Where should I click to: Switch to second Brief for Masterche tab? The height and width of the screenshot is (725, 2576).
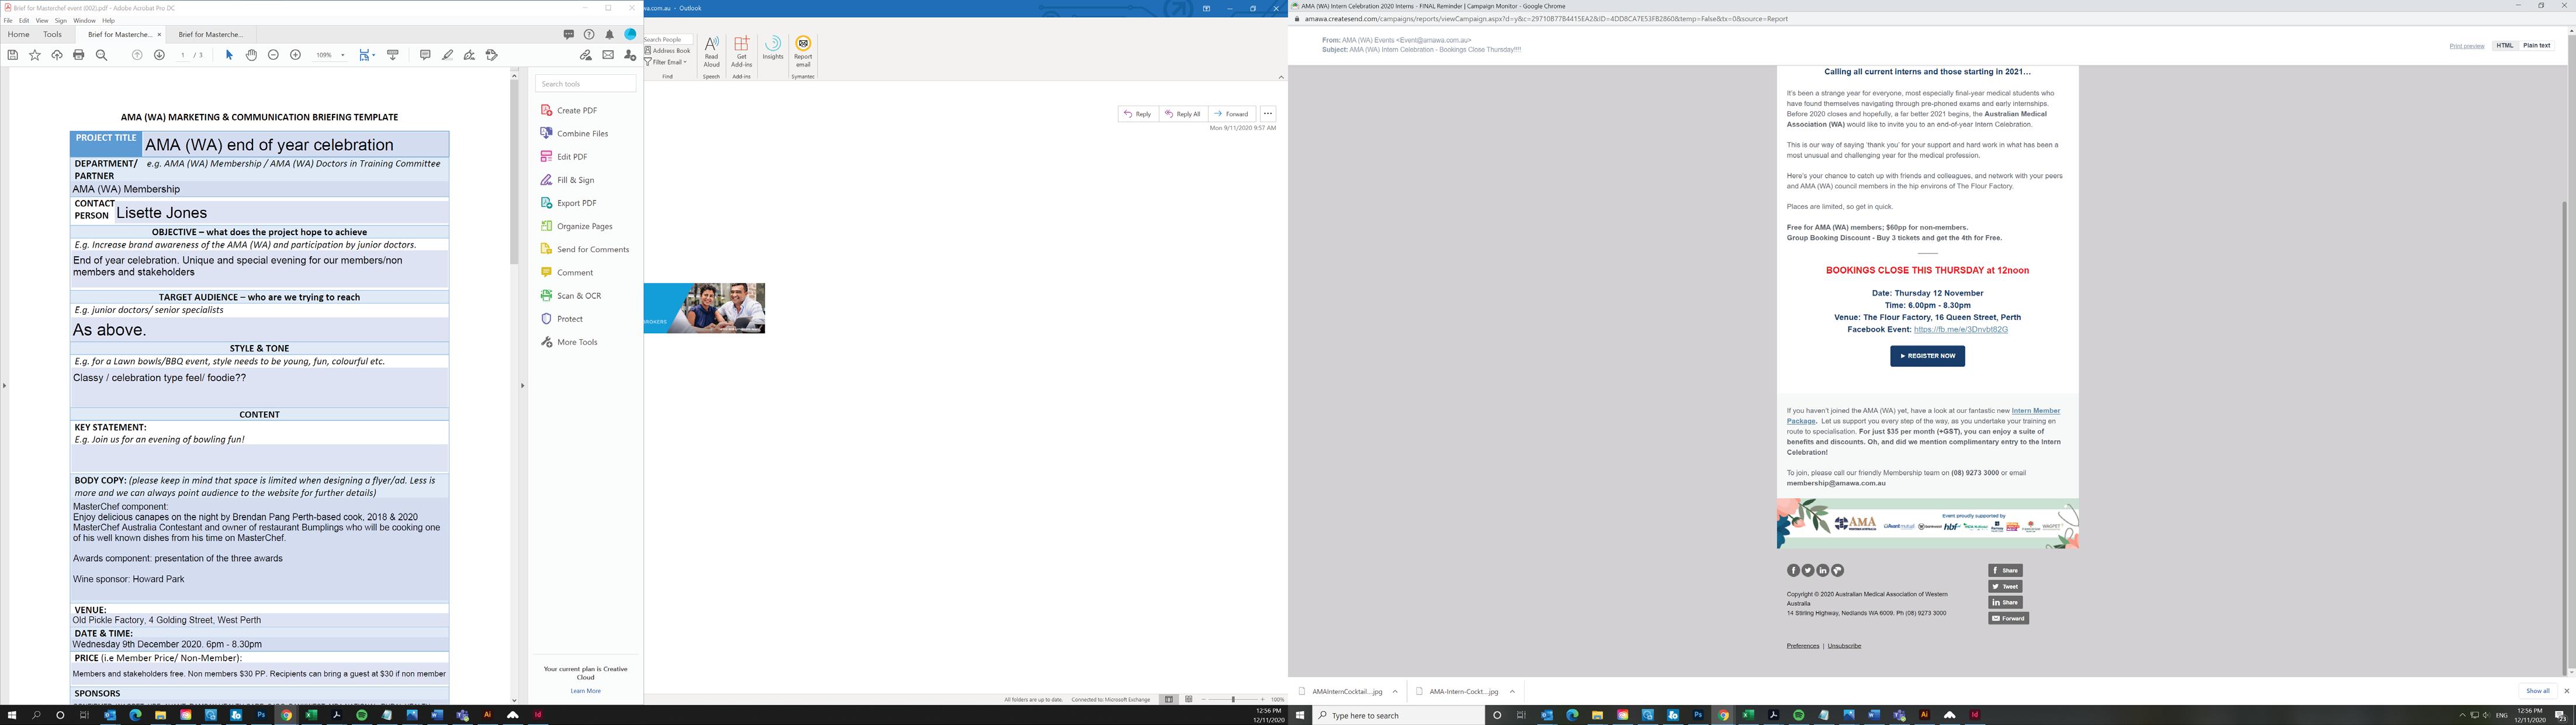tap(211, 34)
